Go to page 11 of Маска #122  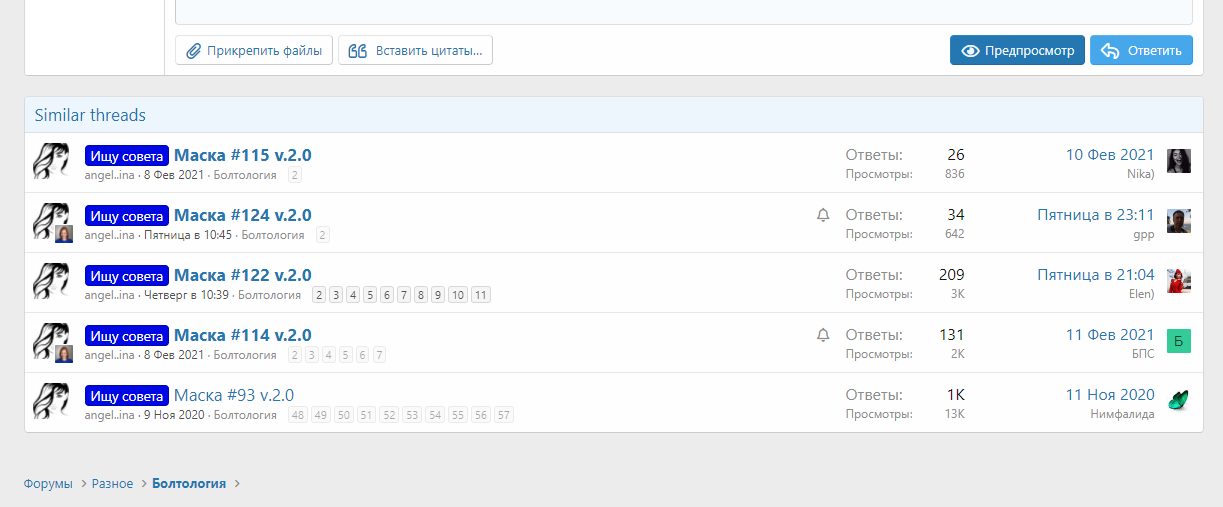(x=480, y=295)
